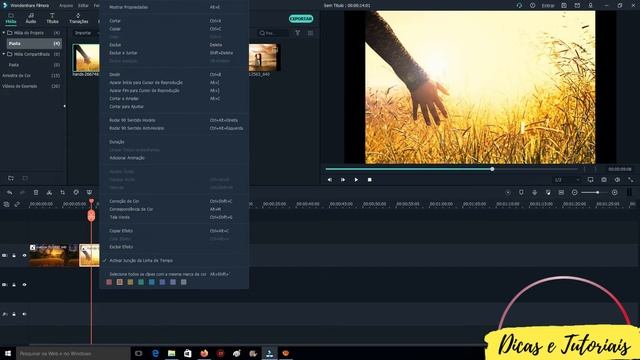Open Microsoft Store from the taskbar
This screenshot has width=640, height=360.
point(188,353)
